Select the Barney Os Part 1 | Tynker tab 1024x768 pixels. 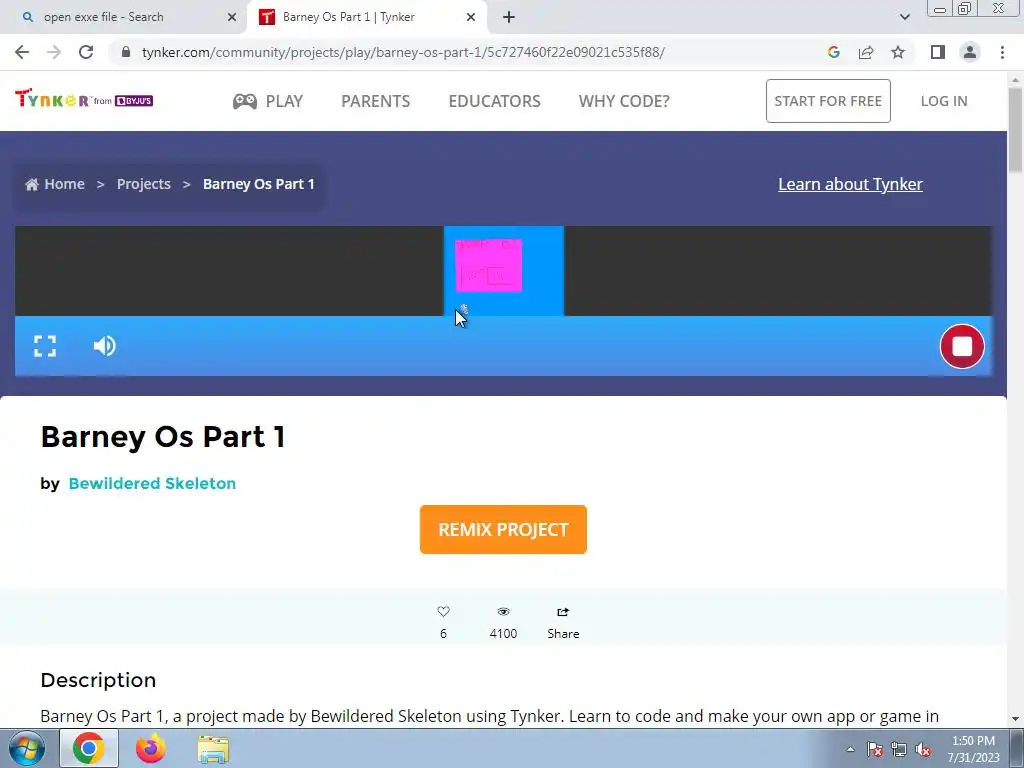[369, 17]
